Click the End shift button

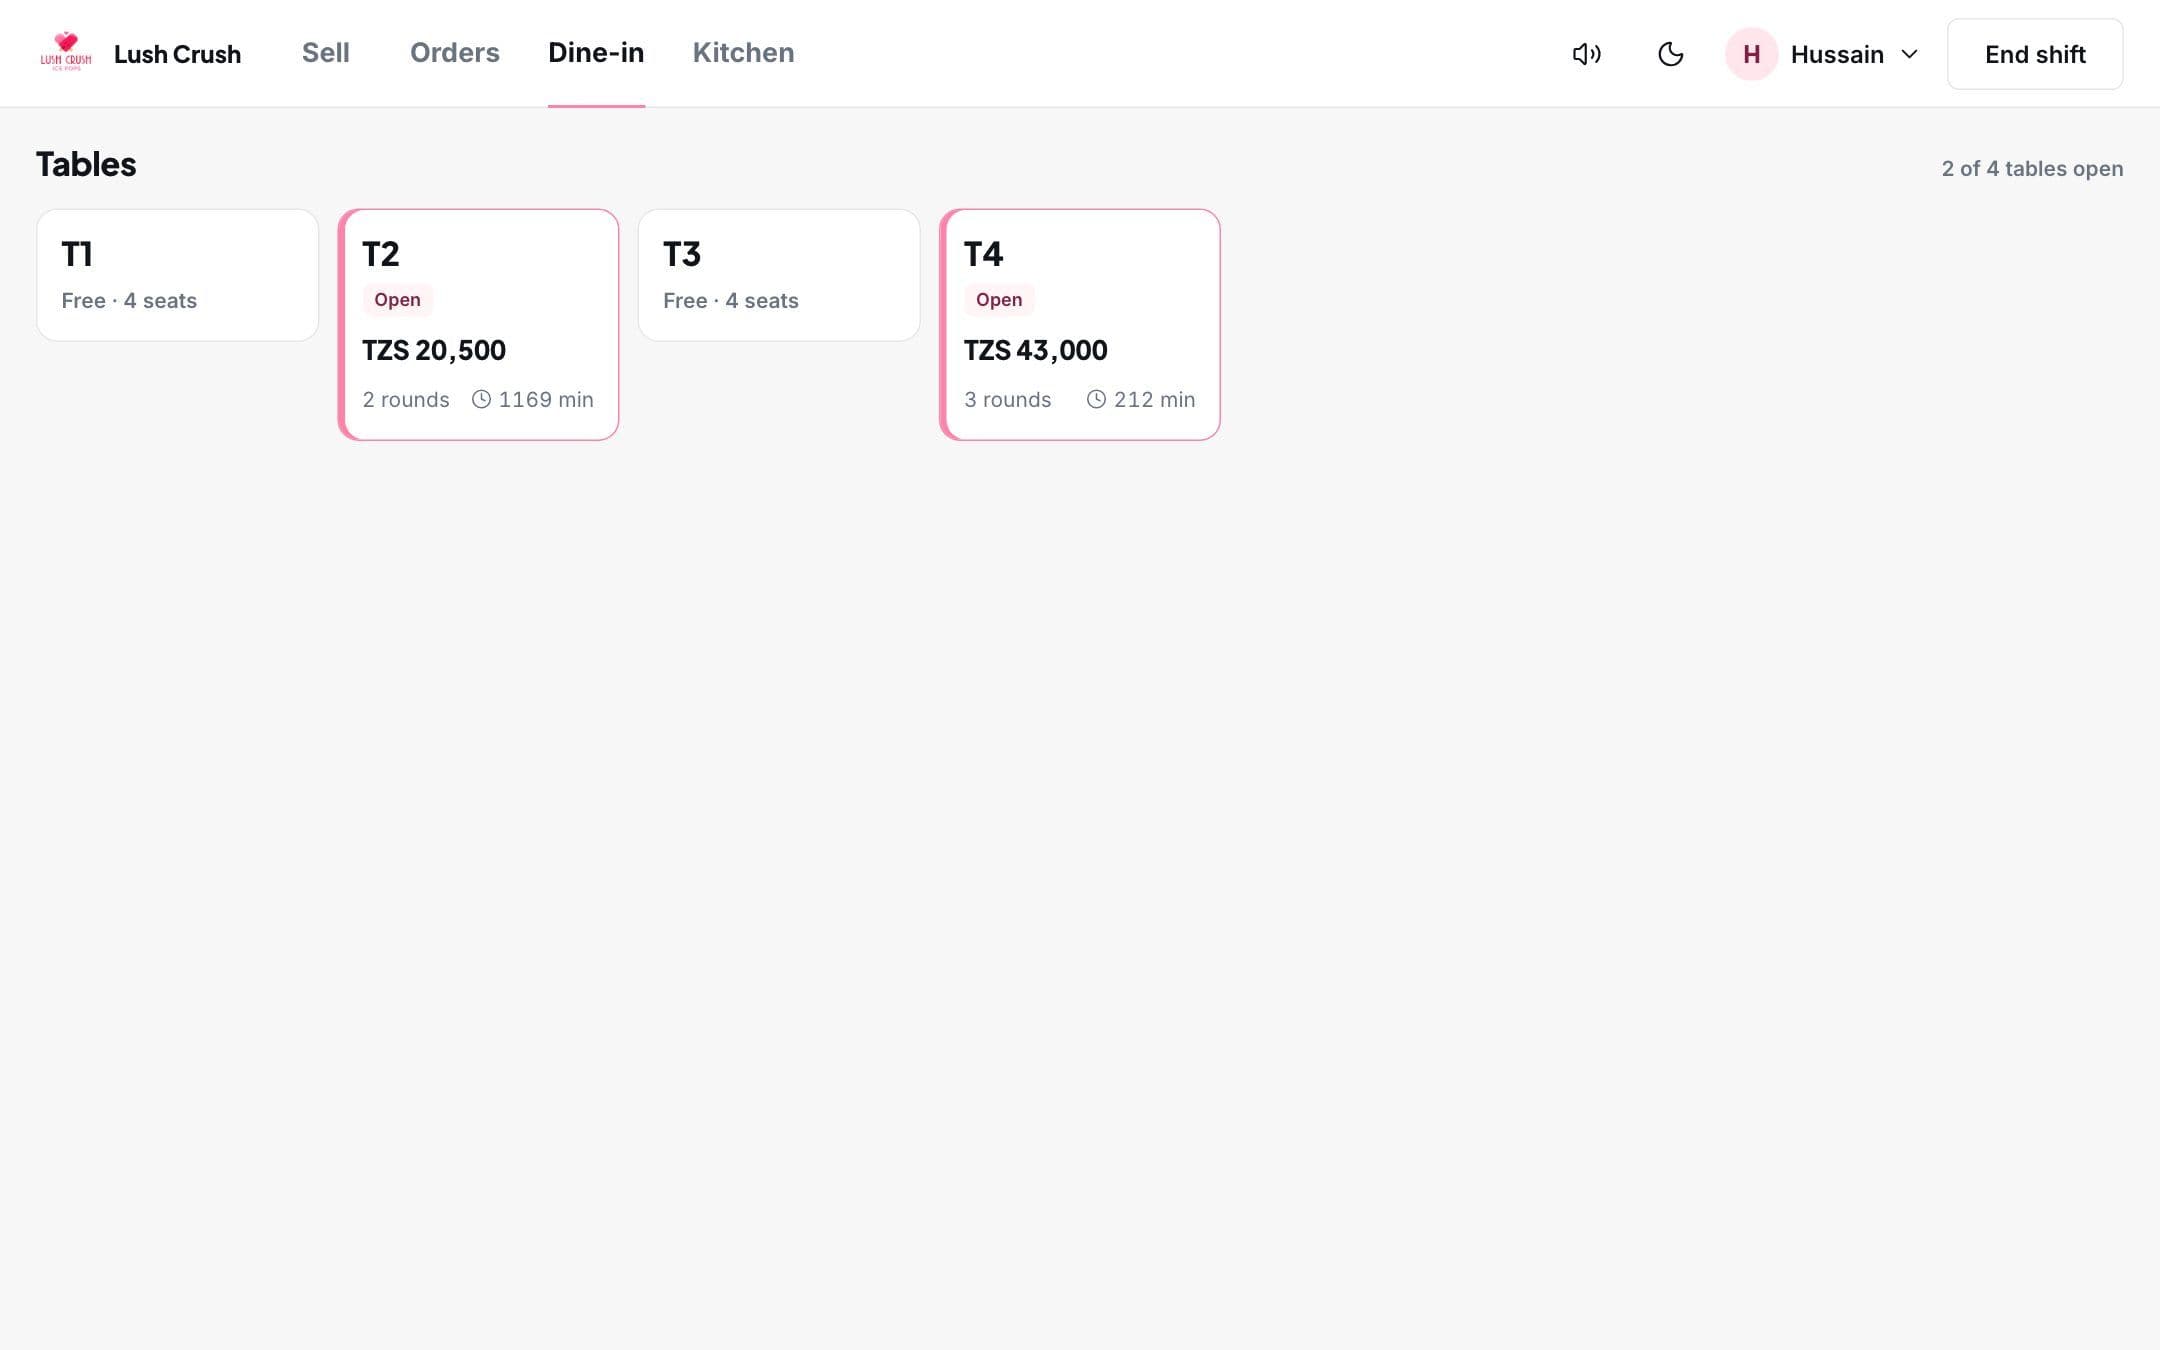[x=2035, y=54]
